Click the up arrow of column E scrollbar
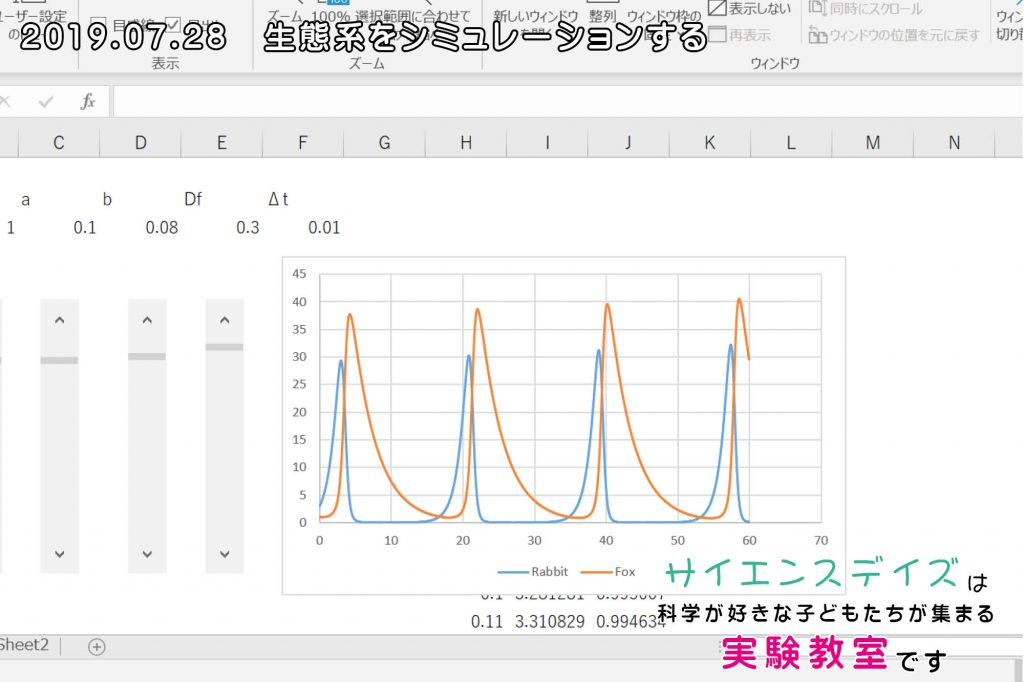This screenshot has width=1024, height=682. pos(225,320)
